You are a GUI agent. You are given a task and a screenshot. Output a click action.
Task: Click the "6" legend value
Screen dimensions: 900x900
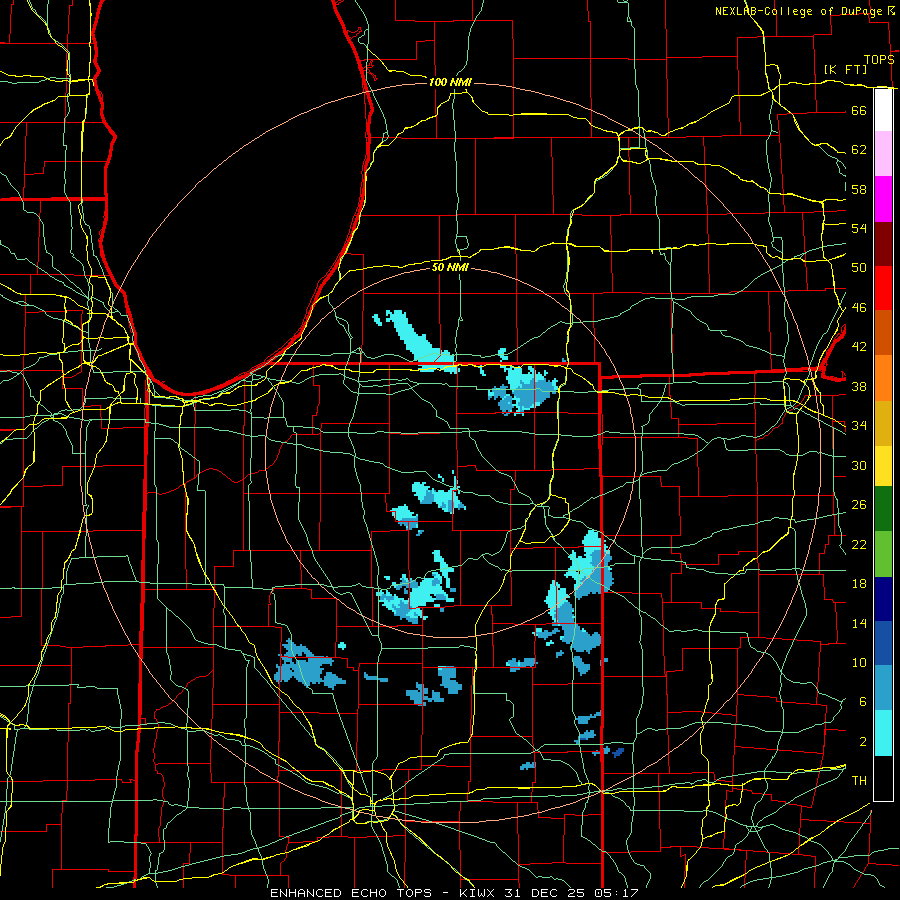pyautogui.click(x=862, y=702)
